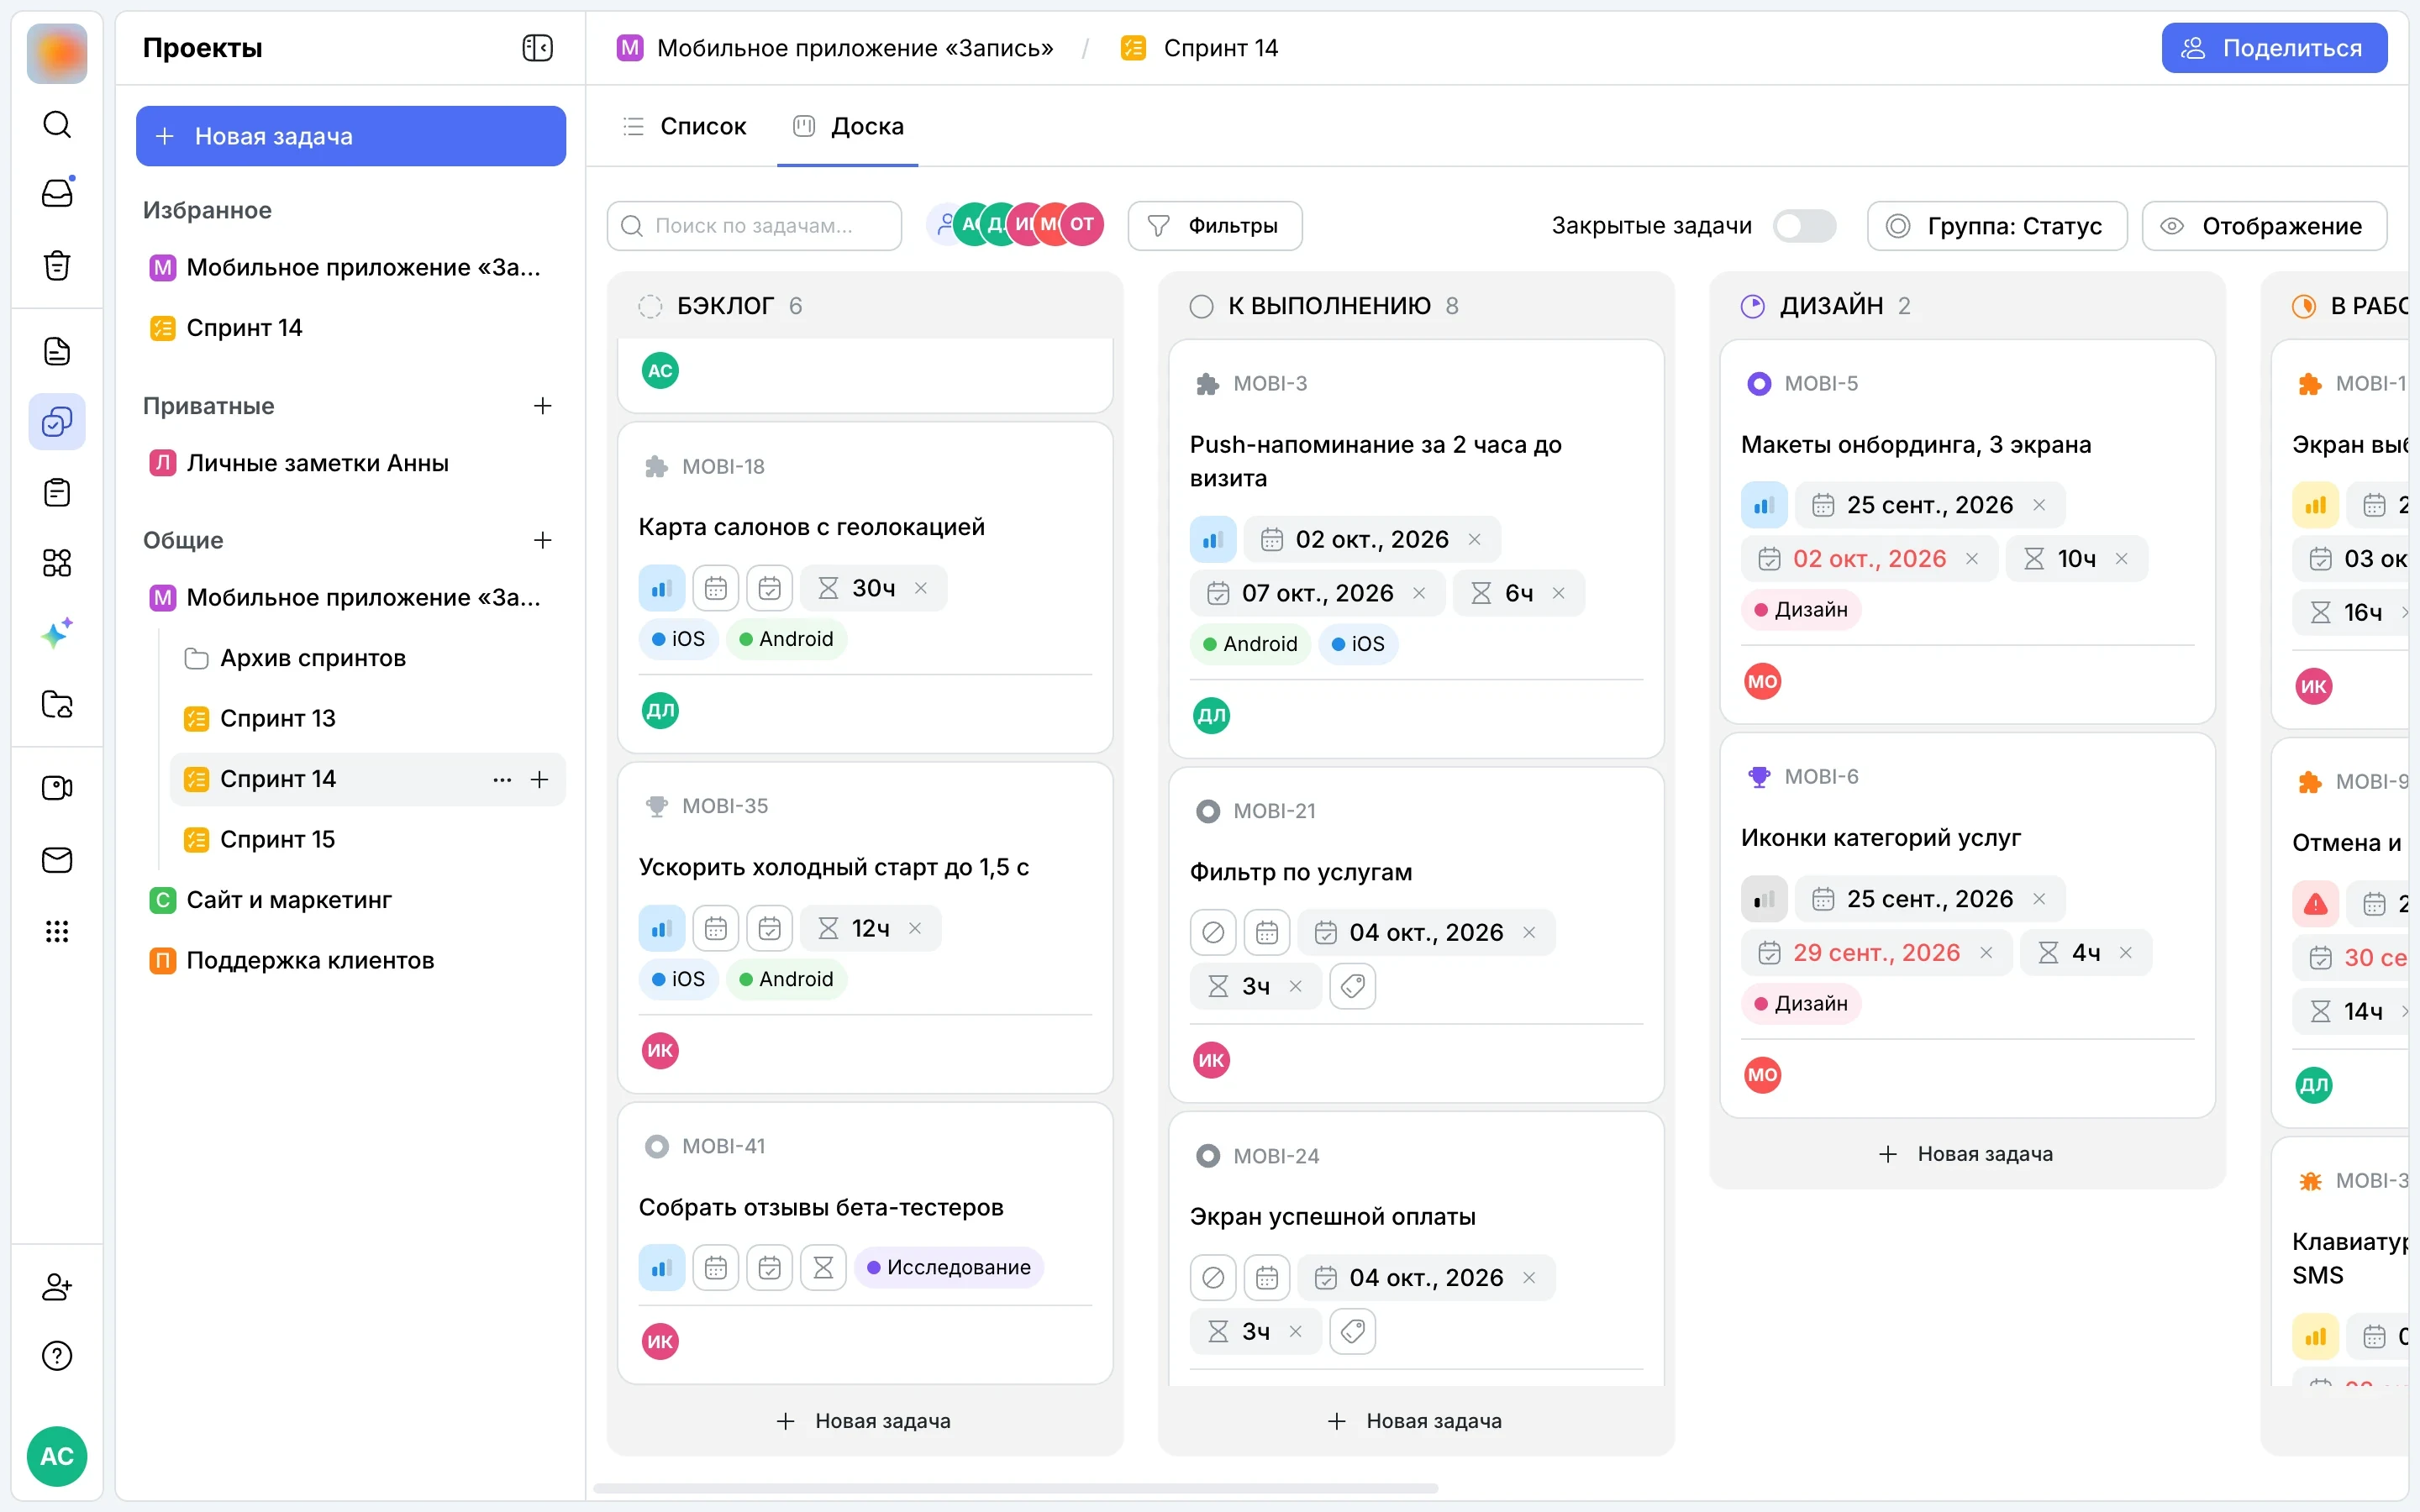Screen dimensions: 2420x1512
Task: Open the Группа: Статус dropdown
Action: [1997, 226]
